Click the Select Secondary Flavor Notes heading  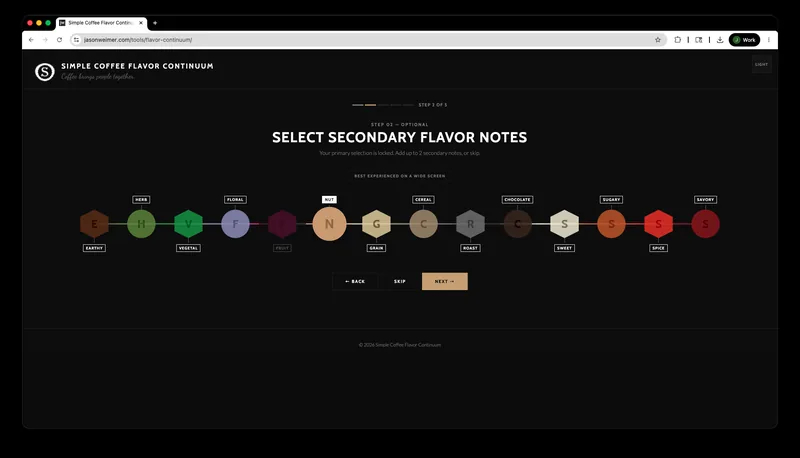(399, 137)
